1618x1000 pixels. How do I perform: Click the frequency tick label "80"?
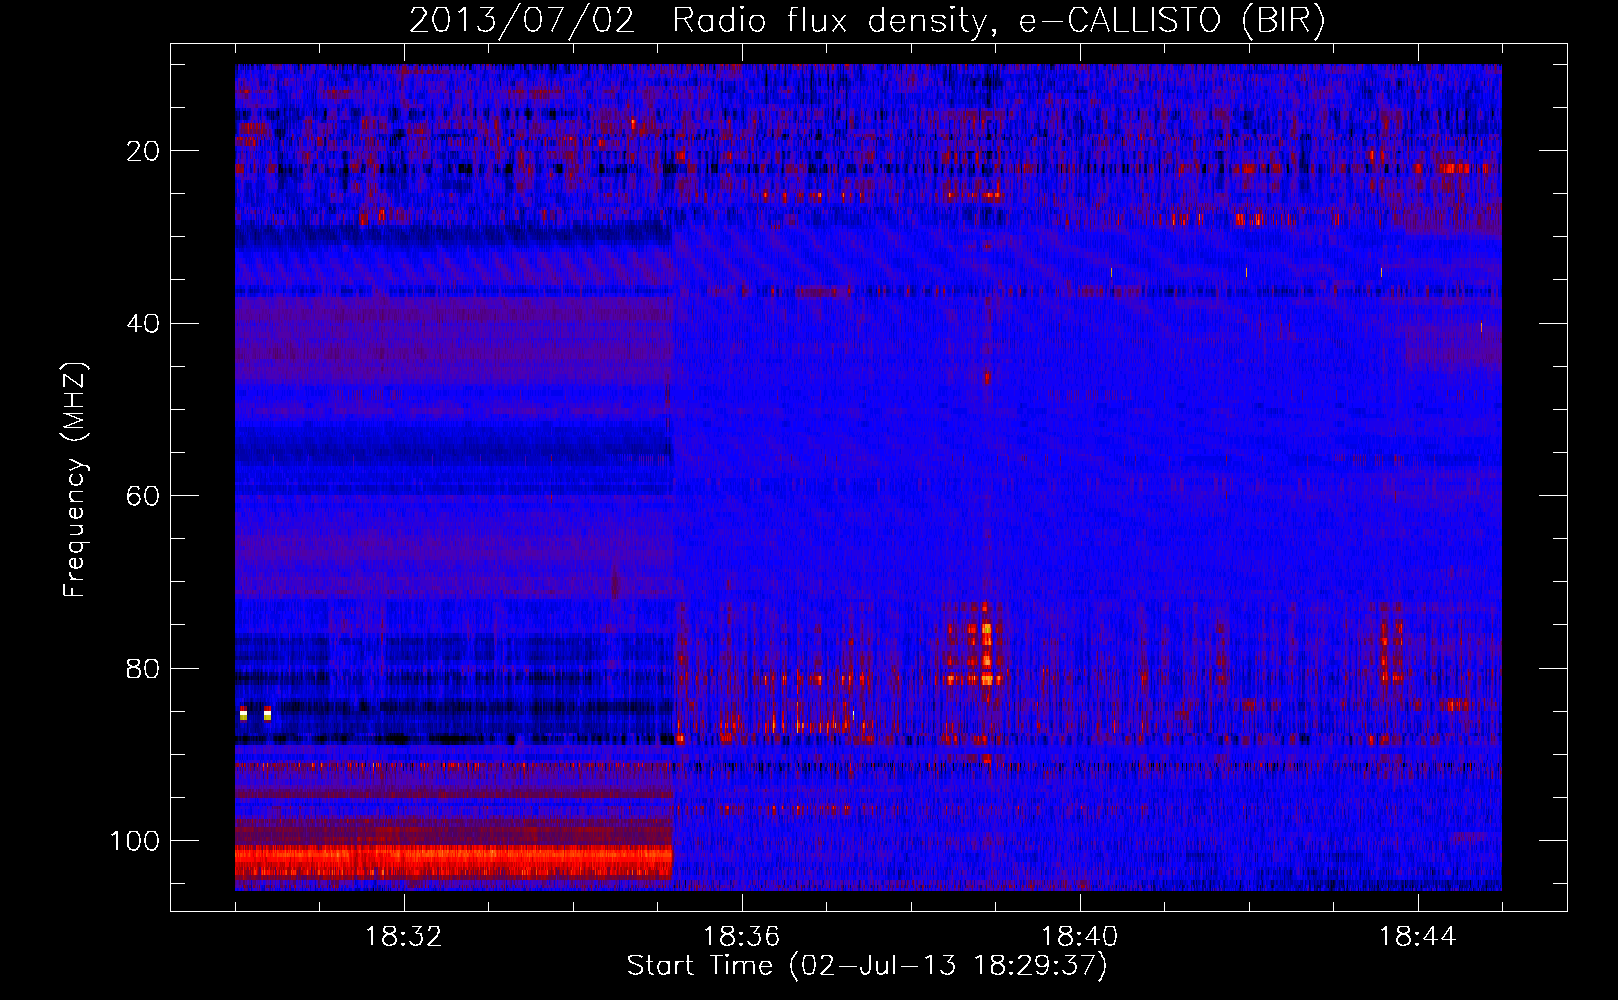point(143,669)
